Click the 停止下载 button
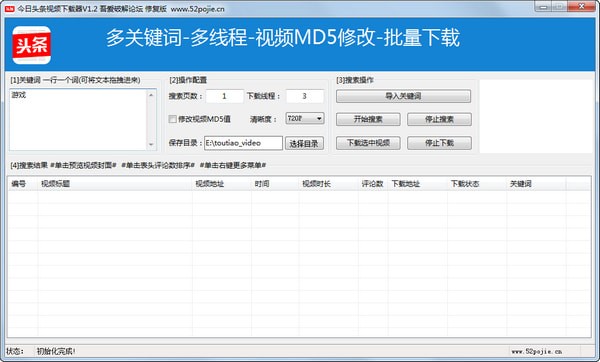Screen dimensions: 600x362 (439, 143)
